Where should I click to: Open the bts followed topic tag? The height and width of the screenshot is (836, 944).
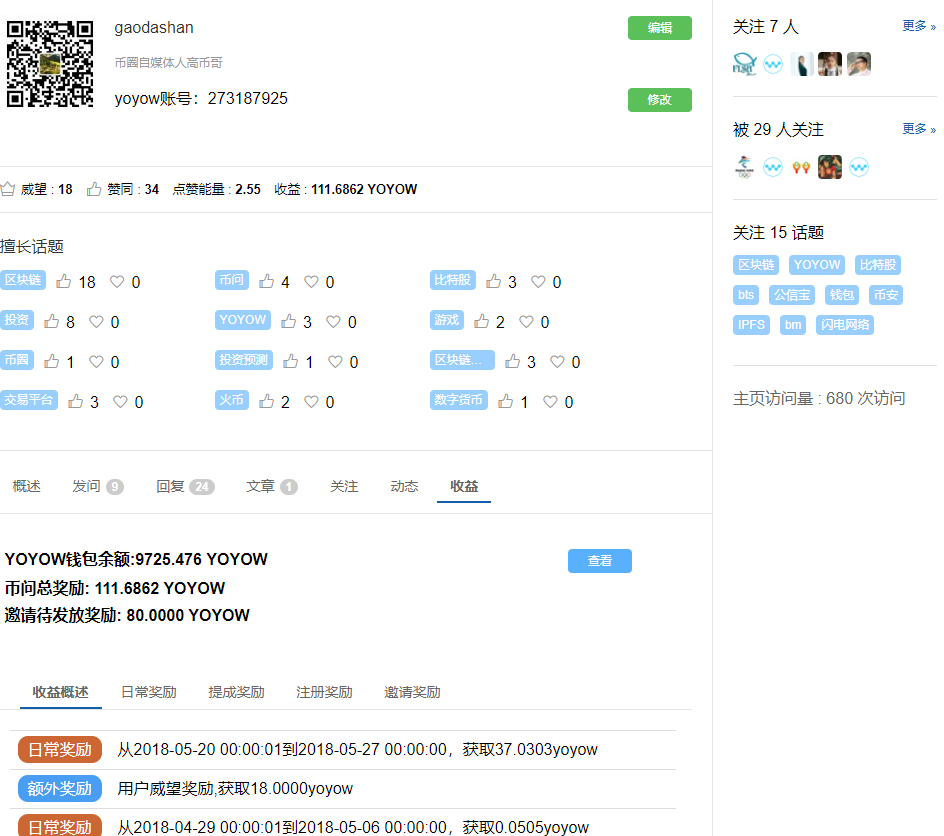click(746, 295)
